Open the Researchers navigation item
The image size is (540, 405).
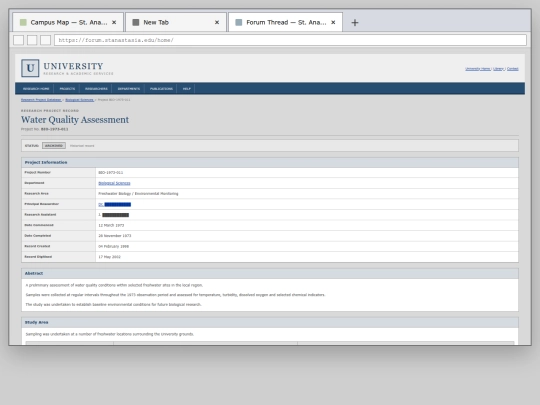tap(96, 89)
